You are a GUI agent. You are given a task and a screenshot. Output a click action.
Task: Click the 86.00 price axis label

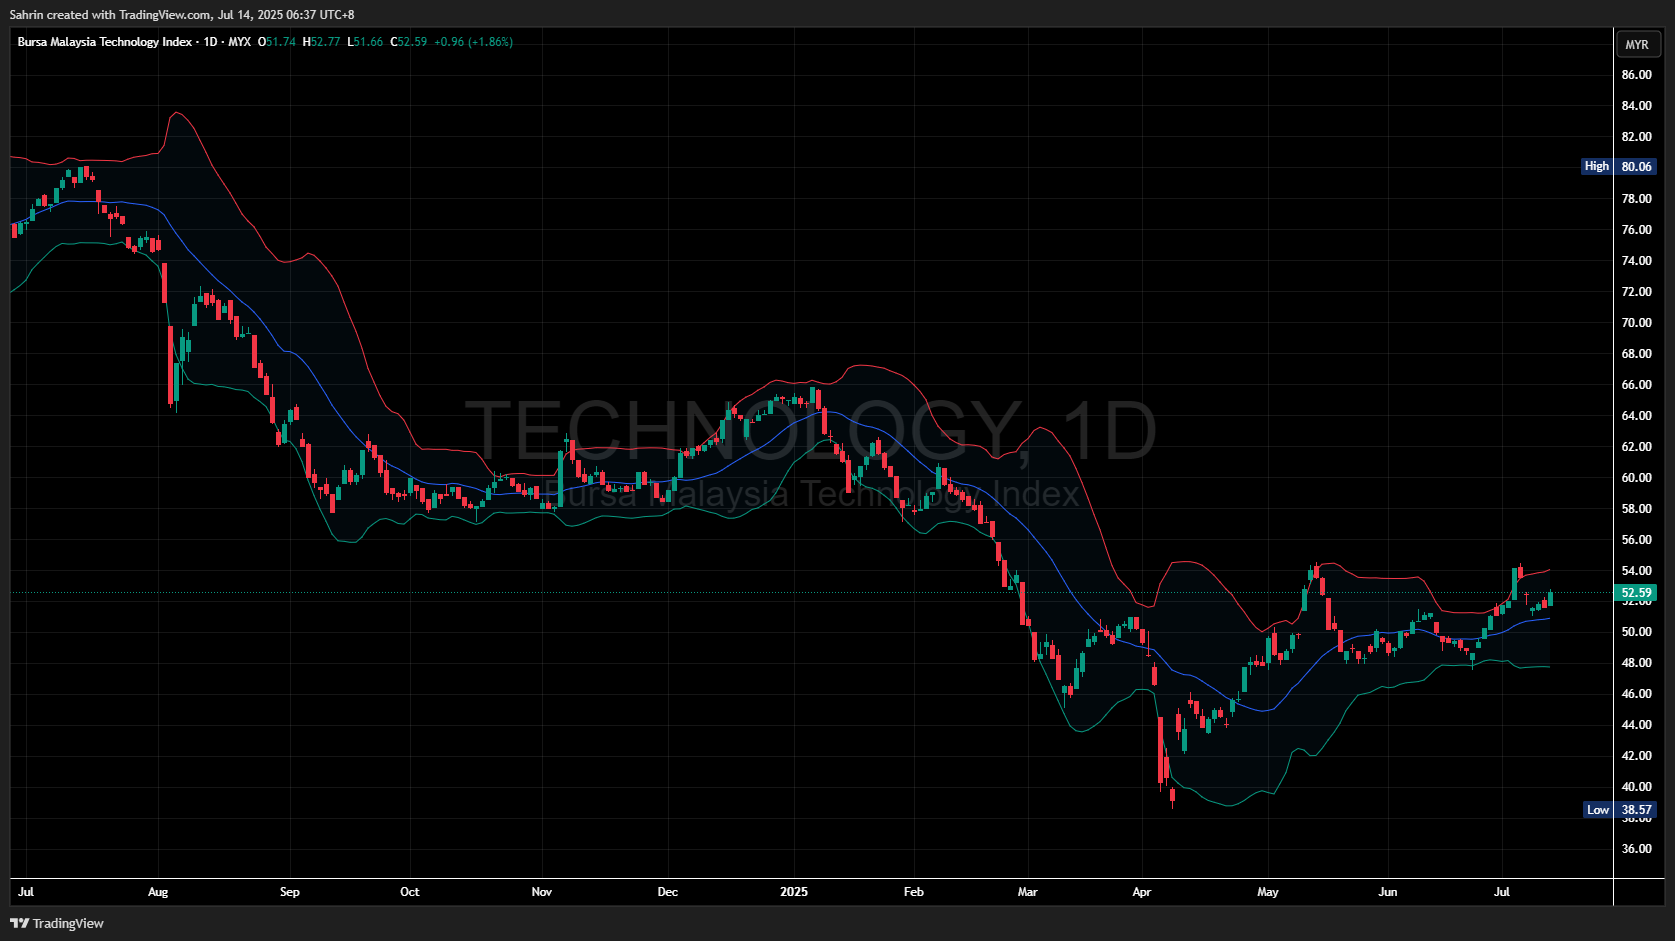[1636, 75]
